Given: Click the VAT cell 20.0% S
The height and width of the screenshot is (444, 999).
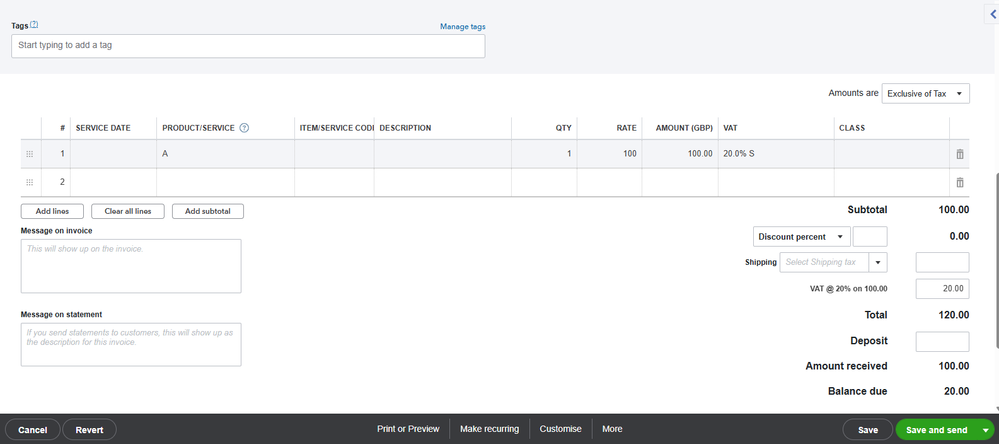Looking at the screenshot, I should 776,154.
